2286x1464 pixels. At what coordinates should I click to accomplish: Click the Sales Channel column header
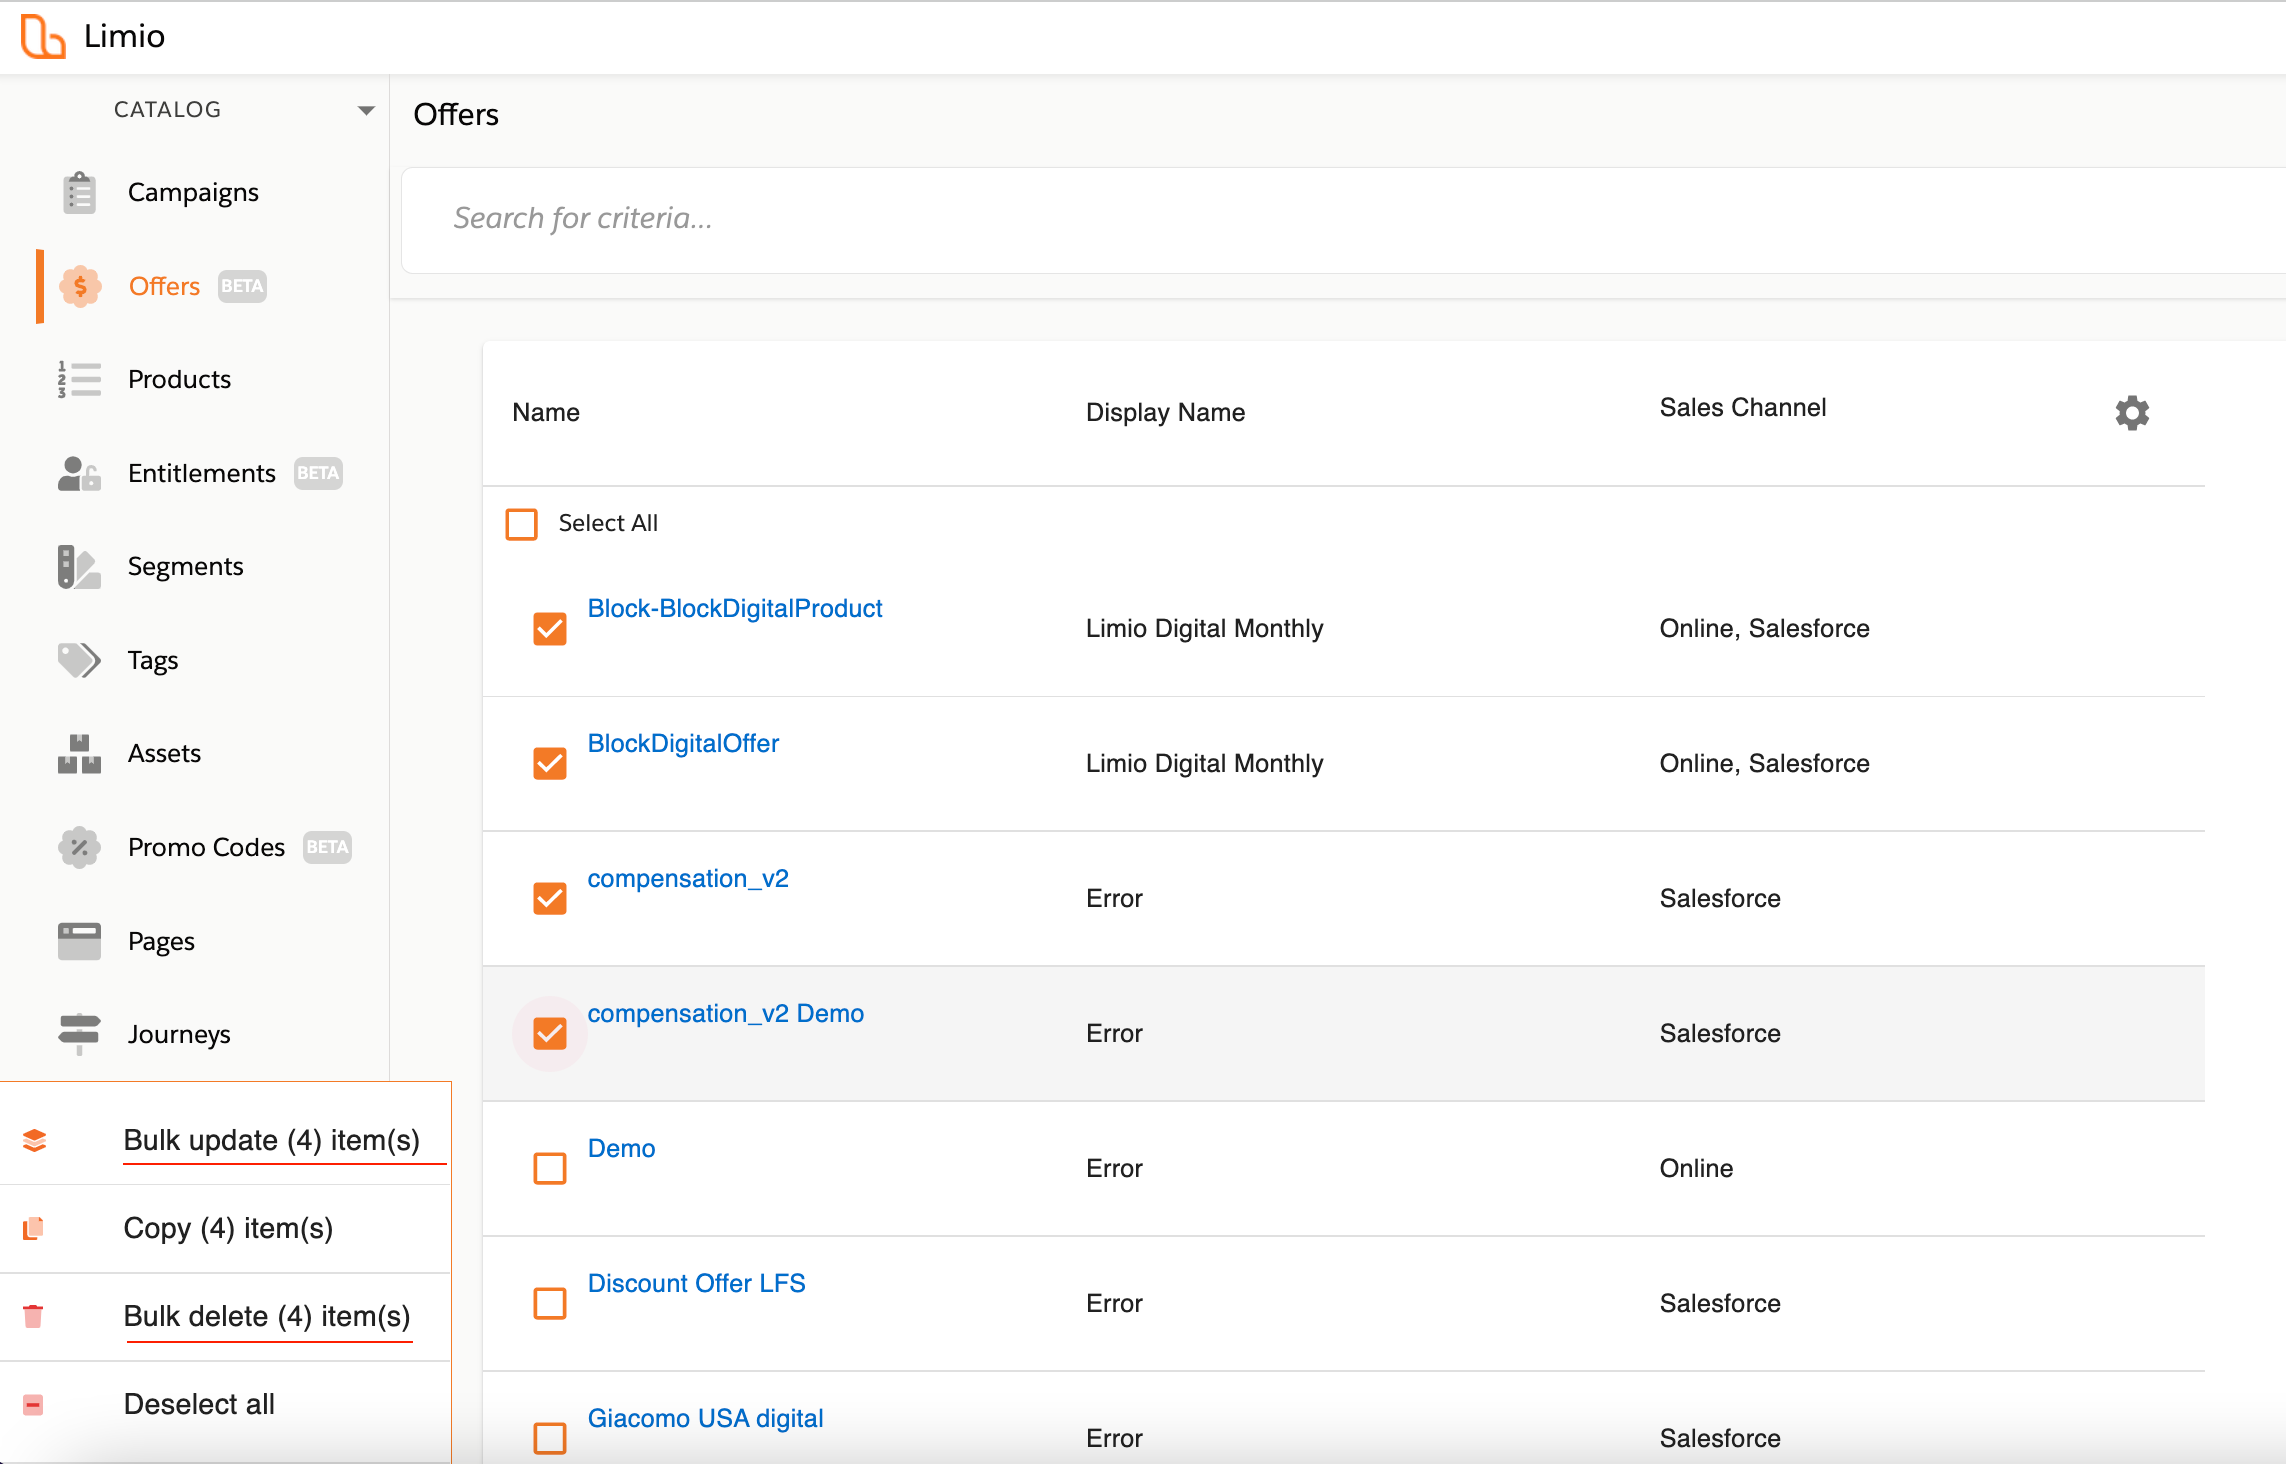pos(1743,408)
